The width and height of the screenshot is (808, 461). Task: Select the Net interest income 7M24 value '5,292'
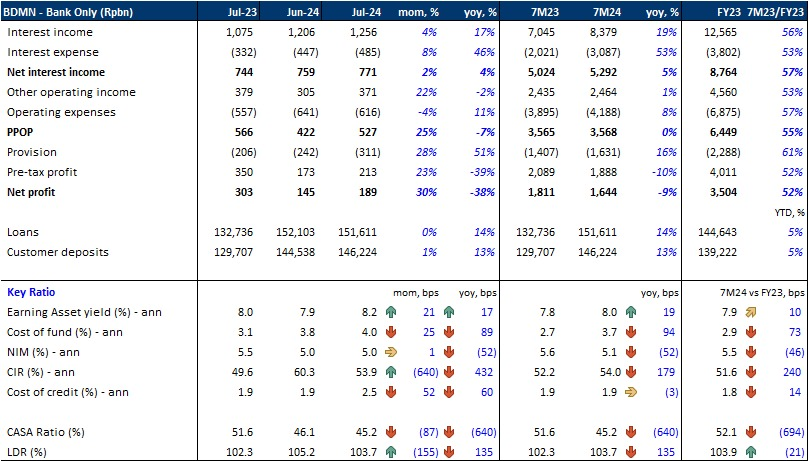click(x=603, y=72)
